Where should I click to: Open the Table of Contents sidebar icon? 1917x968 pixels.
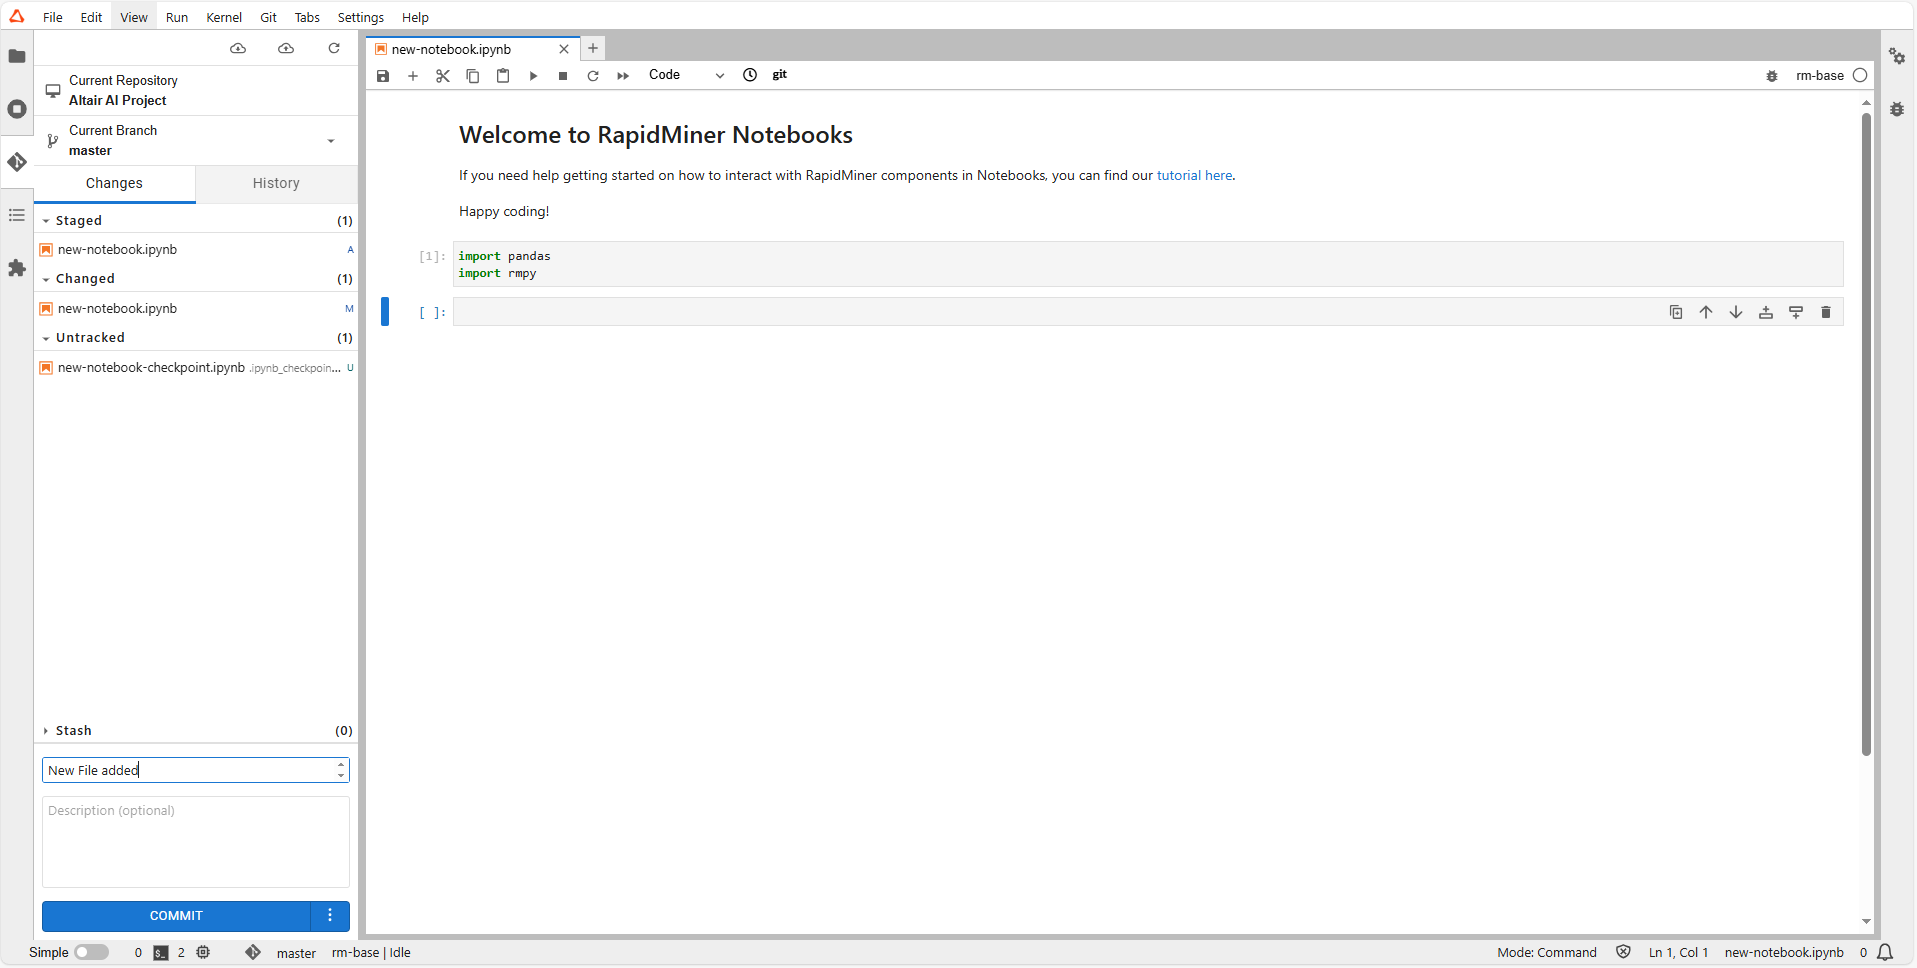point(17,215)
